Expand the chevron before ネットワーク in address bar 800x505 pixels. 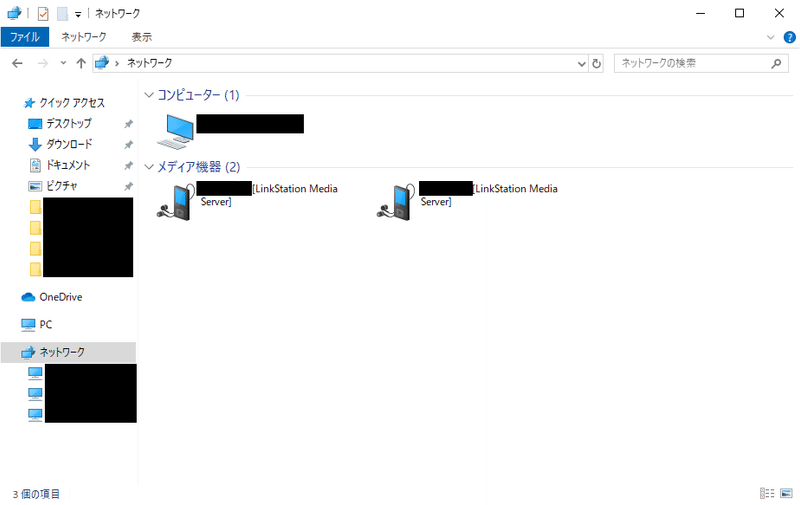tap(117, 63)
